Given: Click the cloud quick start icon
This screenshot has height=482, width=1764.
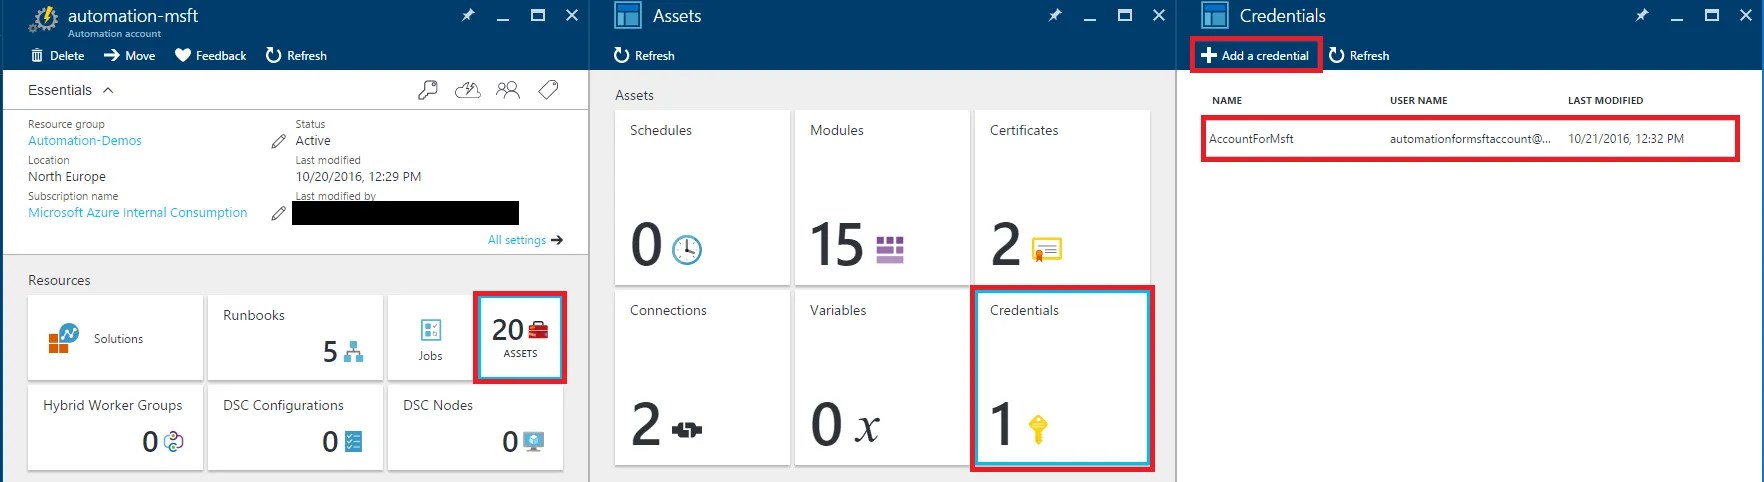Looking at the screenshot, I should pos(468,90).
